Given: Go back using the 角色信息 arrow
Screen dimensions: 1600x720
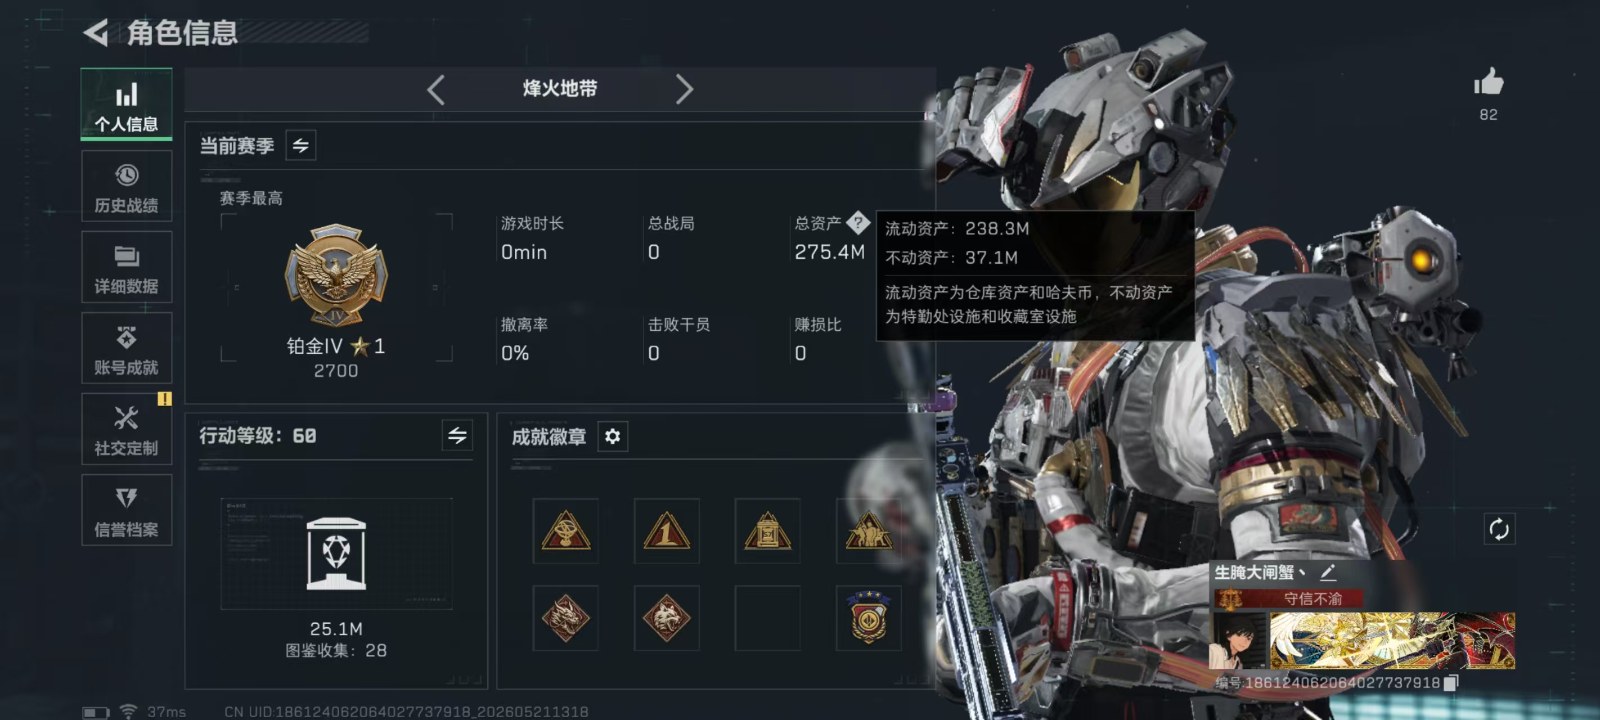Looking at the screenshot, I should click(x=96, y=33).
